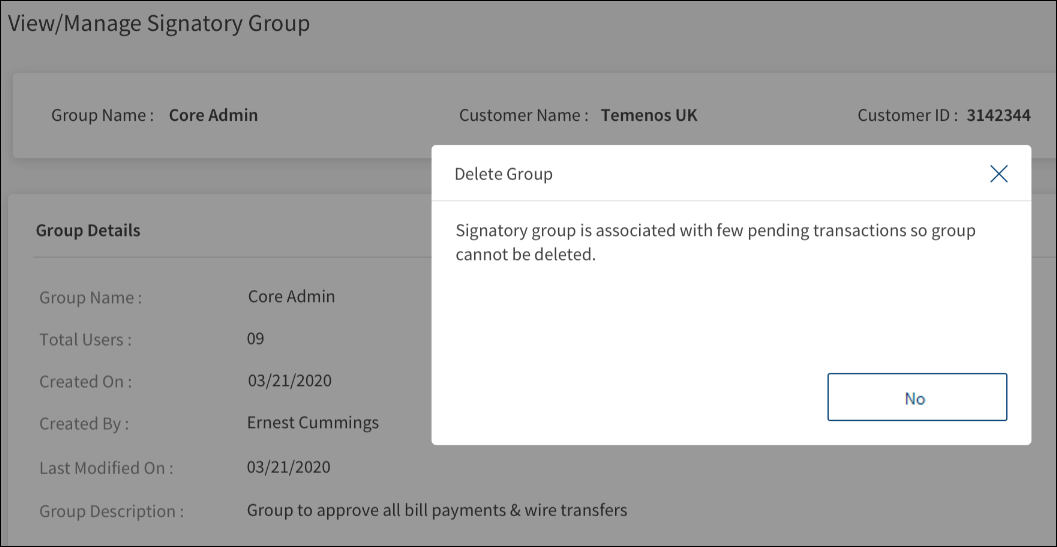The width and height of the screenshot is (1057, 547).
Task: Select the Created On date value
Action: [x=289, y=381]
